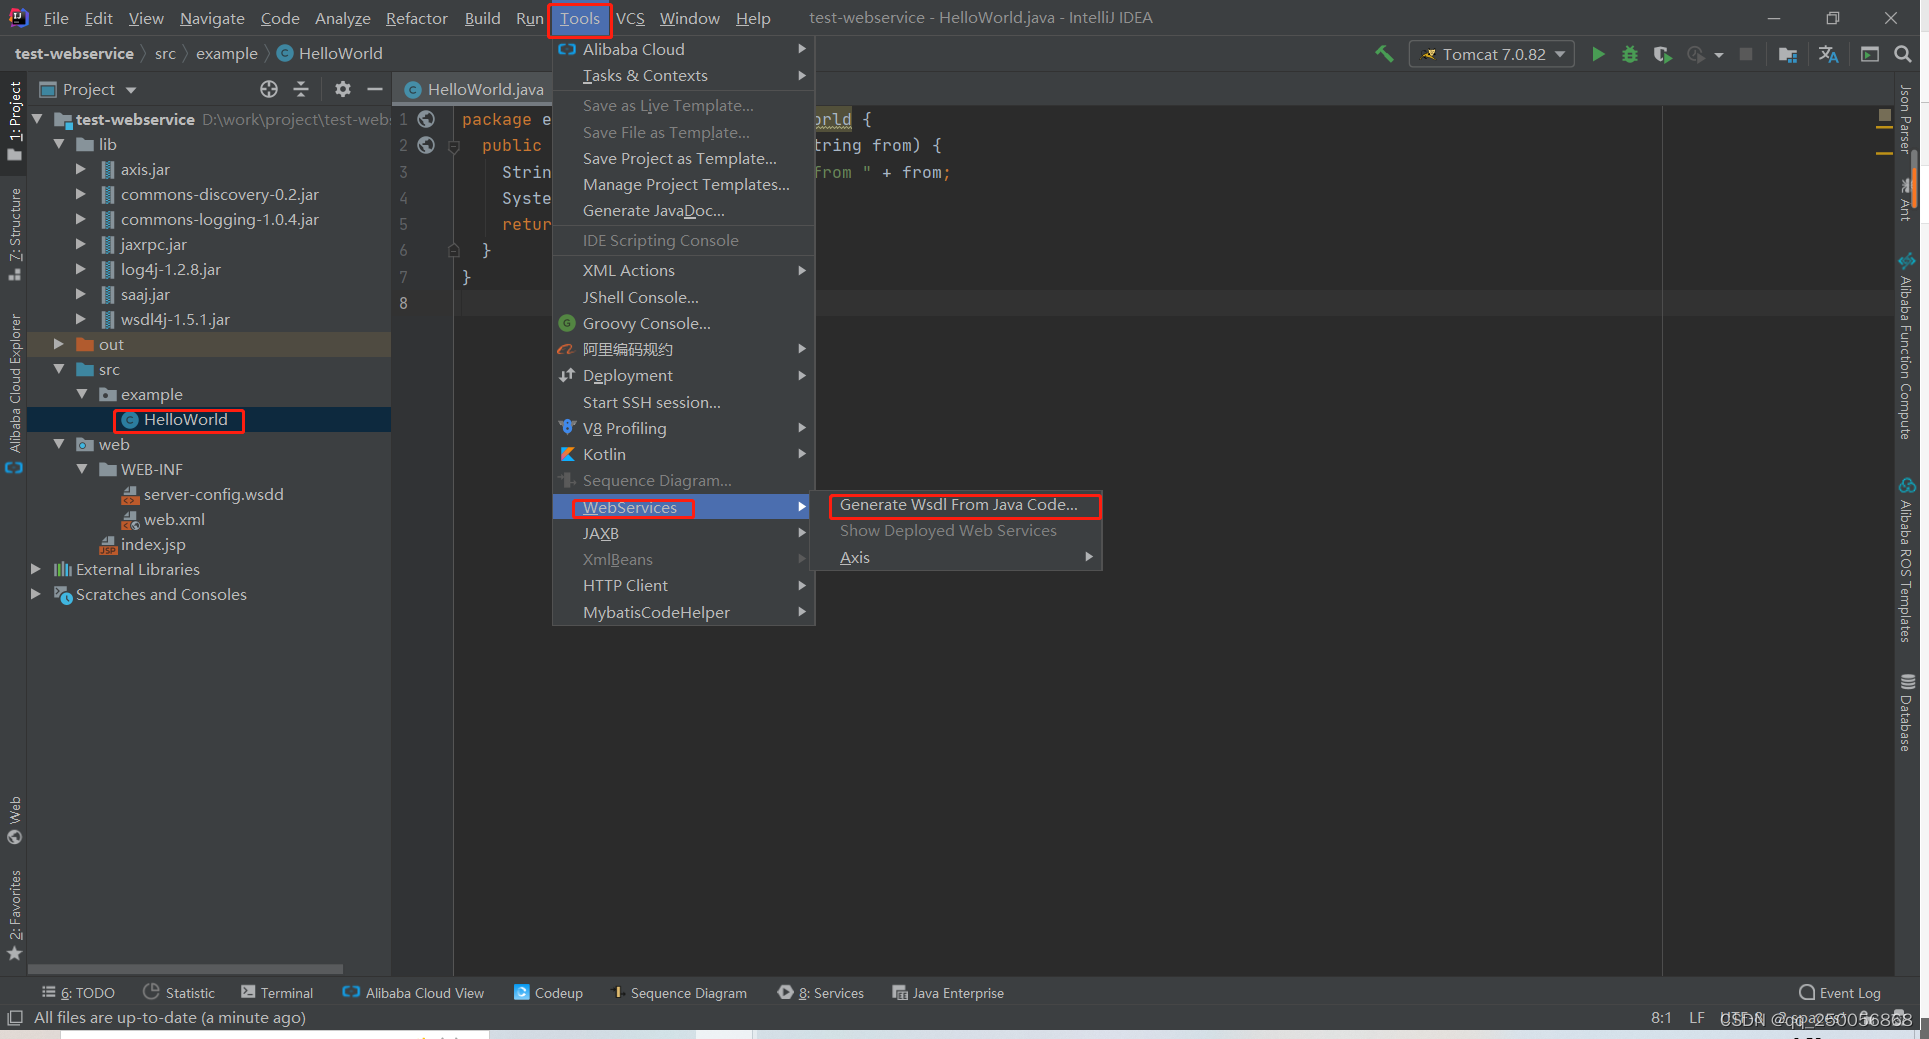
Task: Expand the out folder
Action: 59,344
